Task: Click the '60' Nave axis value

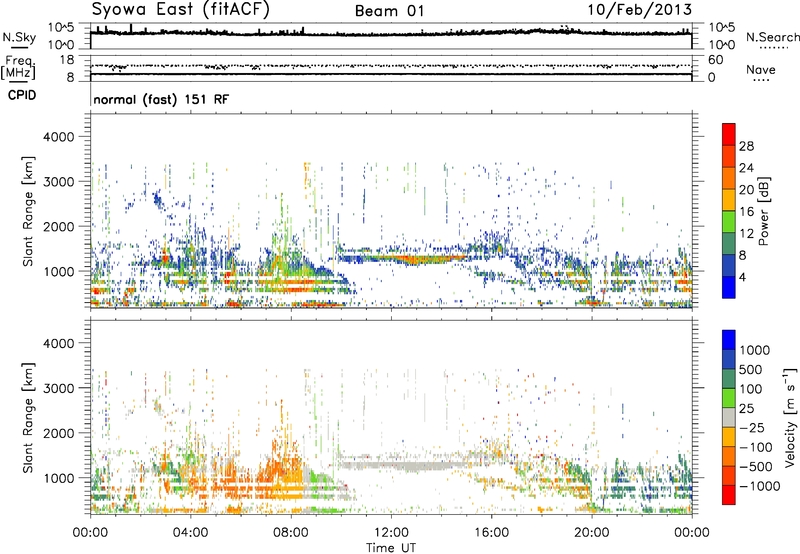Action: (715, 60)
